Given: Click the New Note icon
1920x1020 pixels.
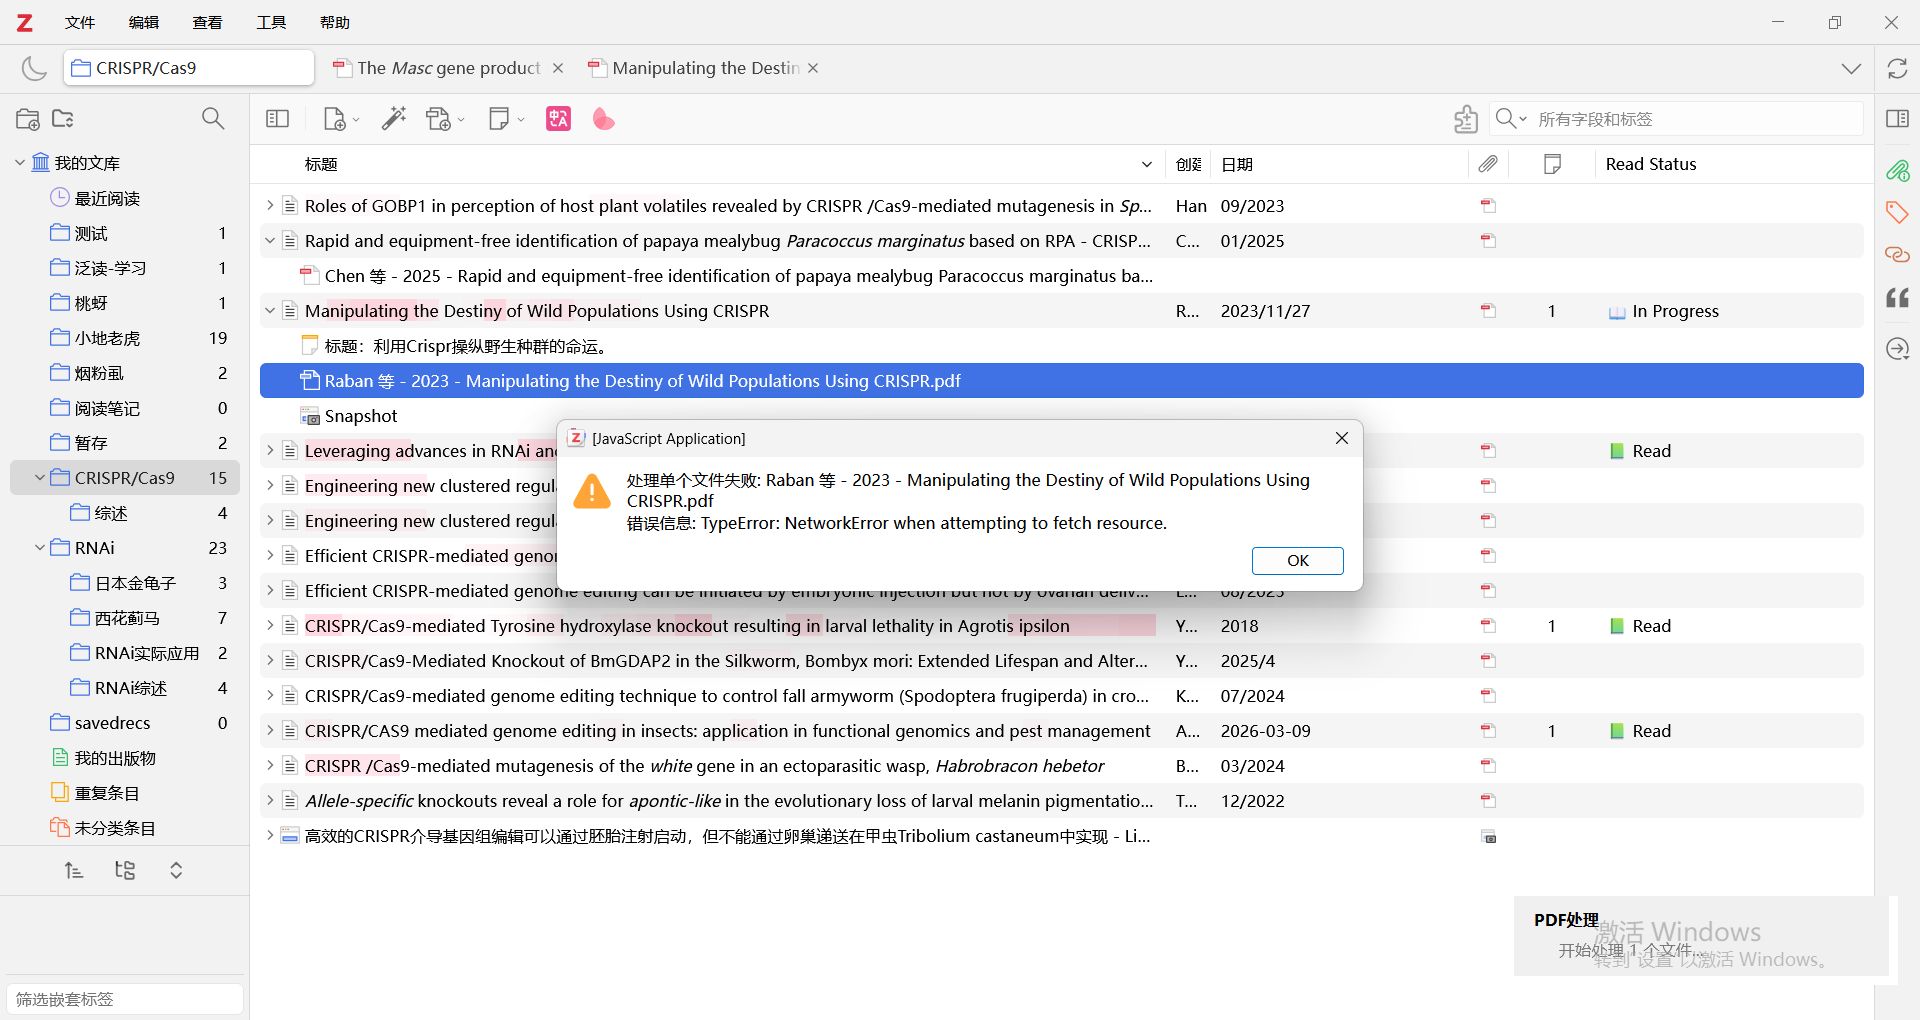Looking at the screenshot, I should 499,119.
